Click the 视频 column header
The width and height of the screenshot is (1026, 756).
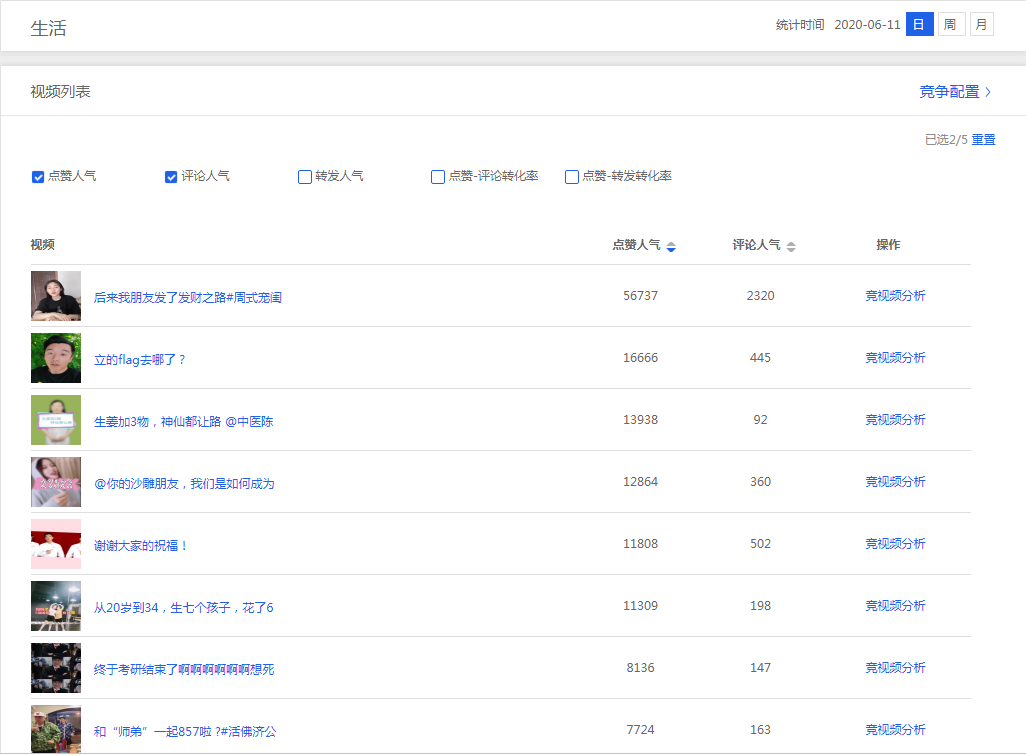pos(43,245)
